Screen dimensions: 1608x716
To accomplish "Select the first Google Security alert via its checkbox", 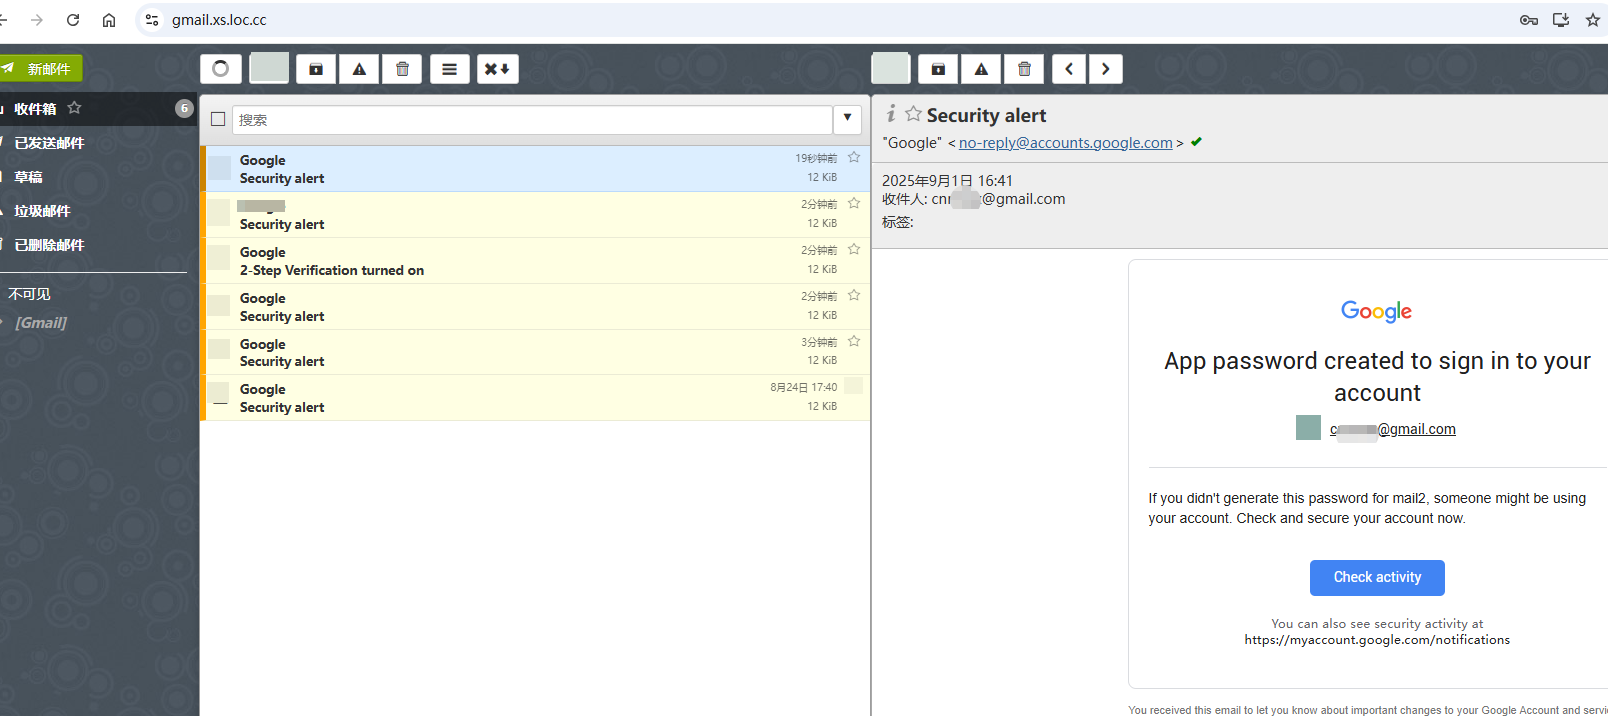I will 220,167.
